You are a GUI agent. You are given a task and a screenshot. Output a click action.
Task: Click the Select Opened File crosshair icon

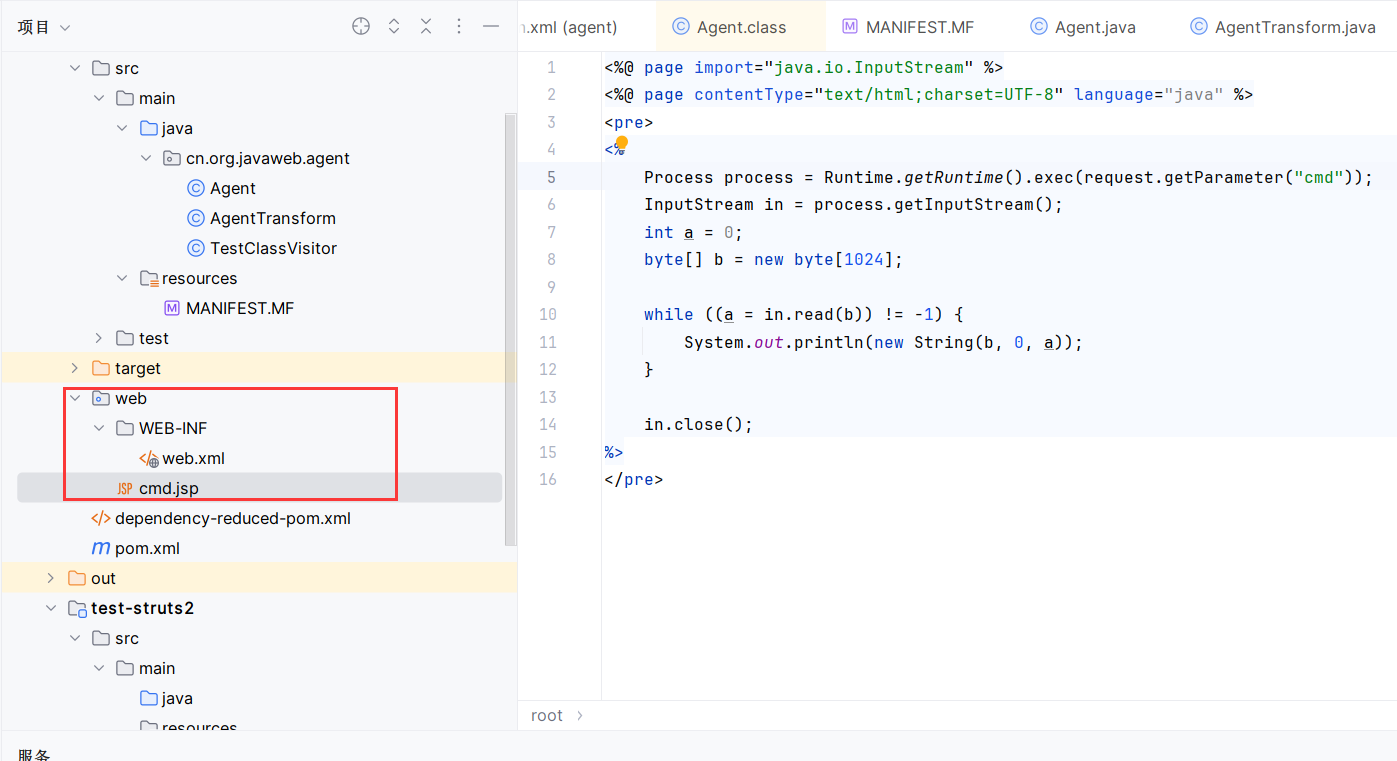coord(361,27)
